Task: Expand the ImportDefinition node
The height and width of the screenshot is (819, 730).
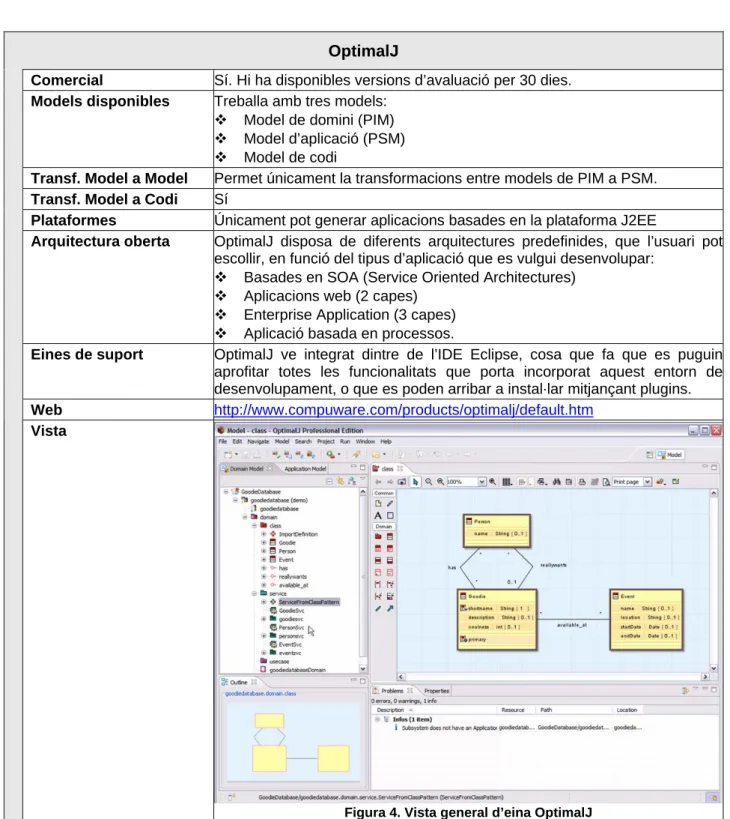Action: point(264,534)
